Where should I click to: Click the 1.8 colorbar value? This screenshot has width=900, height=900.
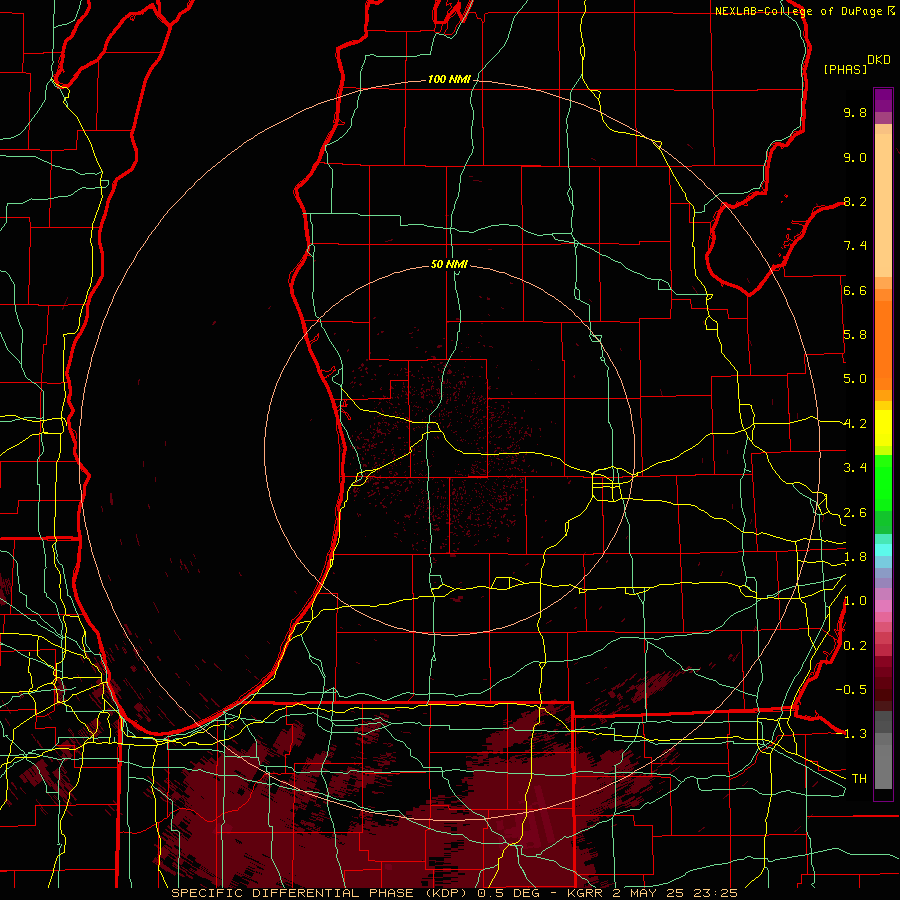point(855,557)
